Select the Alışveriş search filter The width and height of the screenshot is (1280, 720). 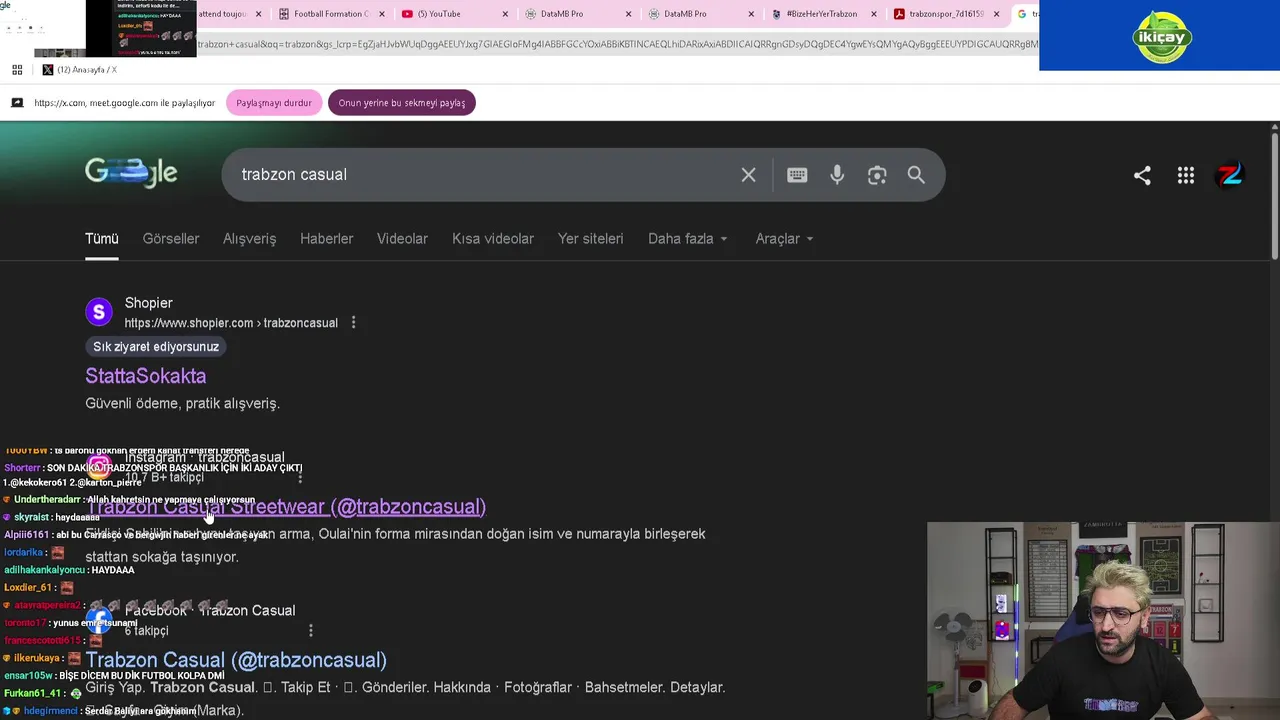click(249, 238)
